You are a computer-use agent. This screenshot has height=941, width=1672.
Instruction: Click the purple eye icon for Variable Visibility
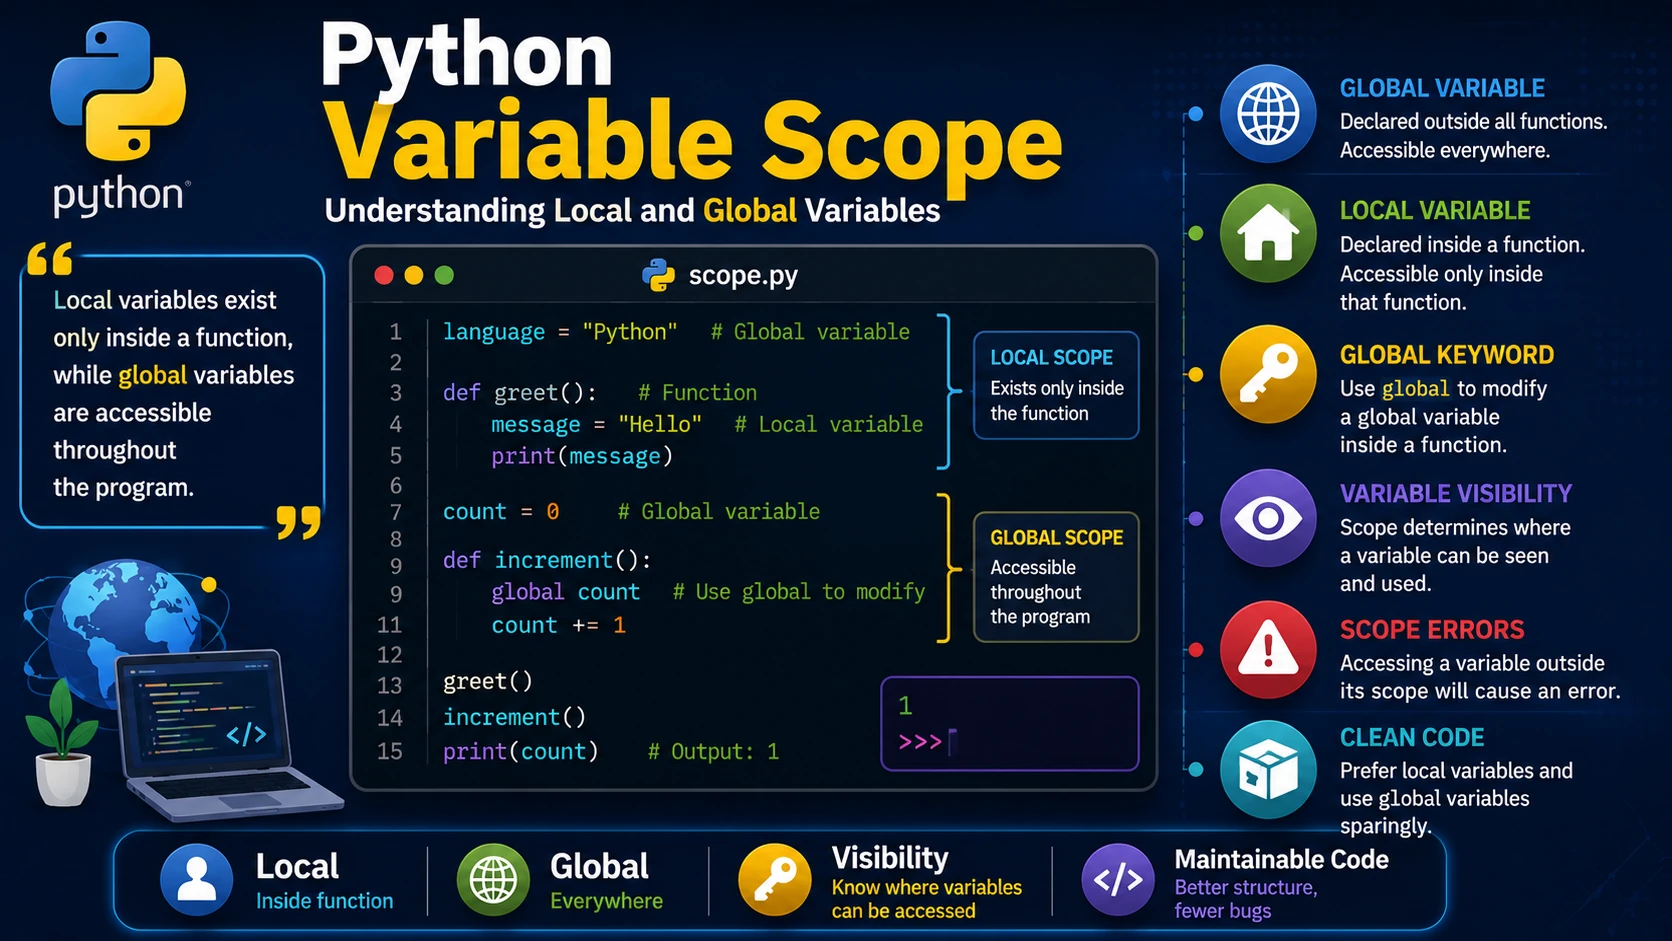pyautogui.click(x=1268, y=518)
